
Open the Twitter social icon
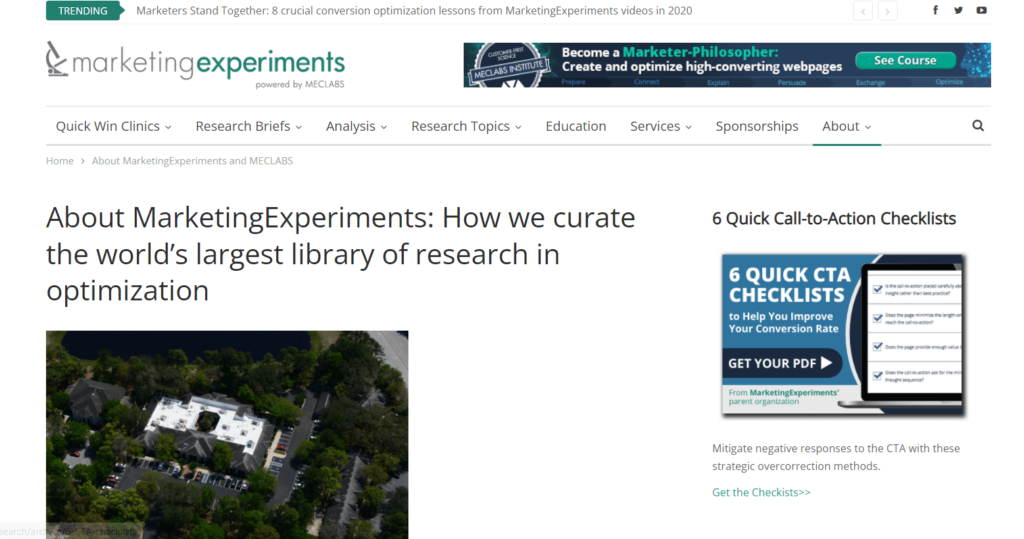point(958,10)
